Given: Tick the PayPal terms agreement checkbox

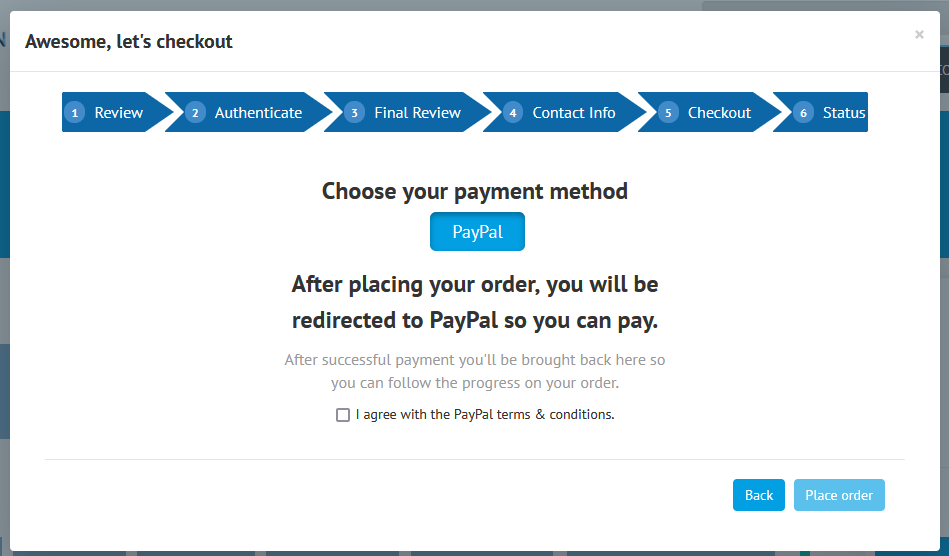Looking at the screenshot, I should click(343, 415).
